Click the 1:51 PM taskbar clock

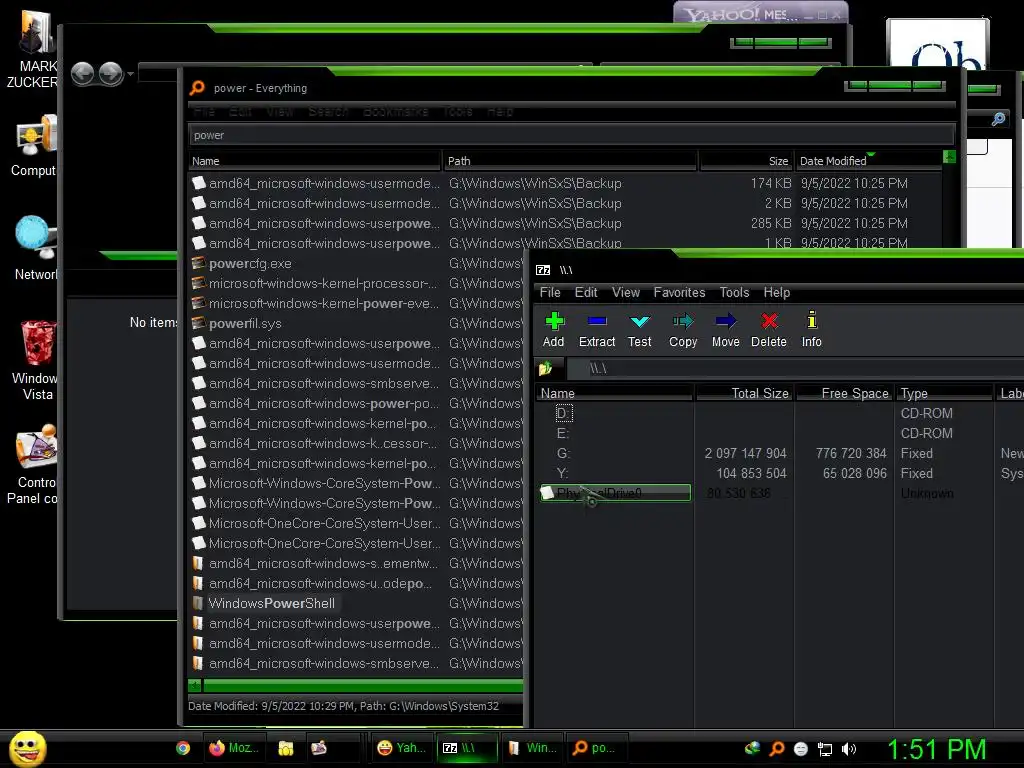pyautogui.click(x=936, y=750)
